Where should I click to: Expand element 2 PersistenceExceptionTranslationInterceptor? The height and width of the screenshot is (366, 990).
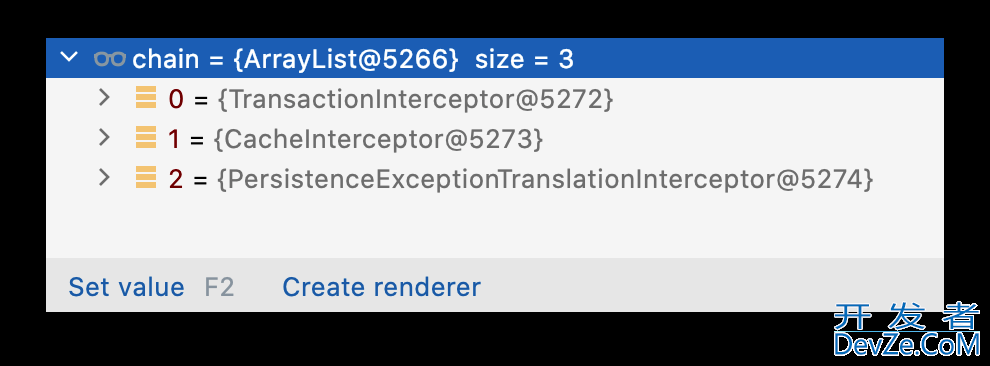click(105, 178)
